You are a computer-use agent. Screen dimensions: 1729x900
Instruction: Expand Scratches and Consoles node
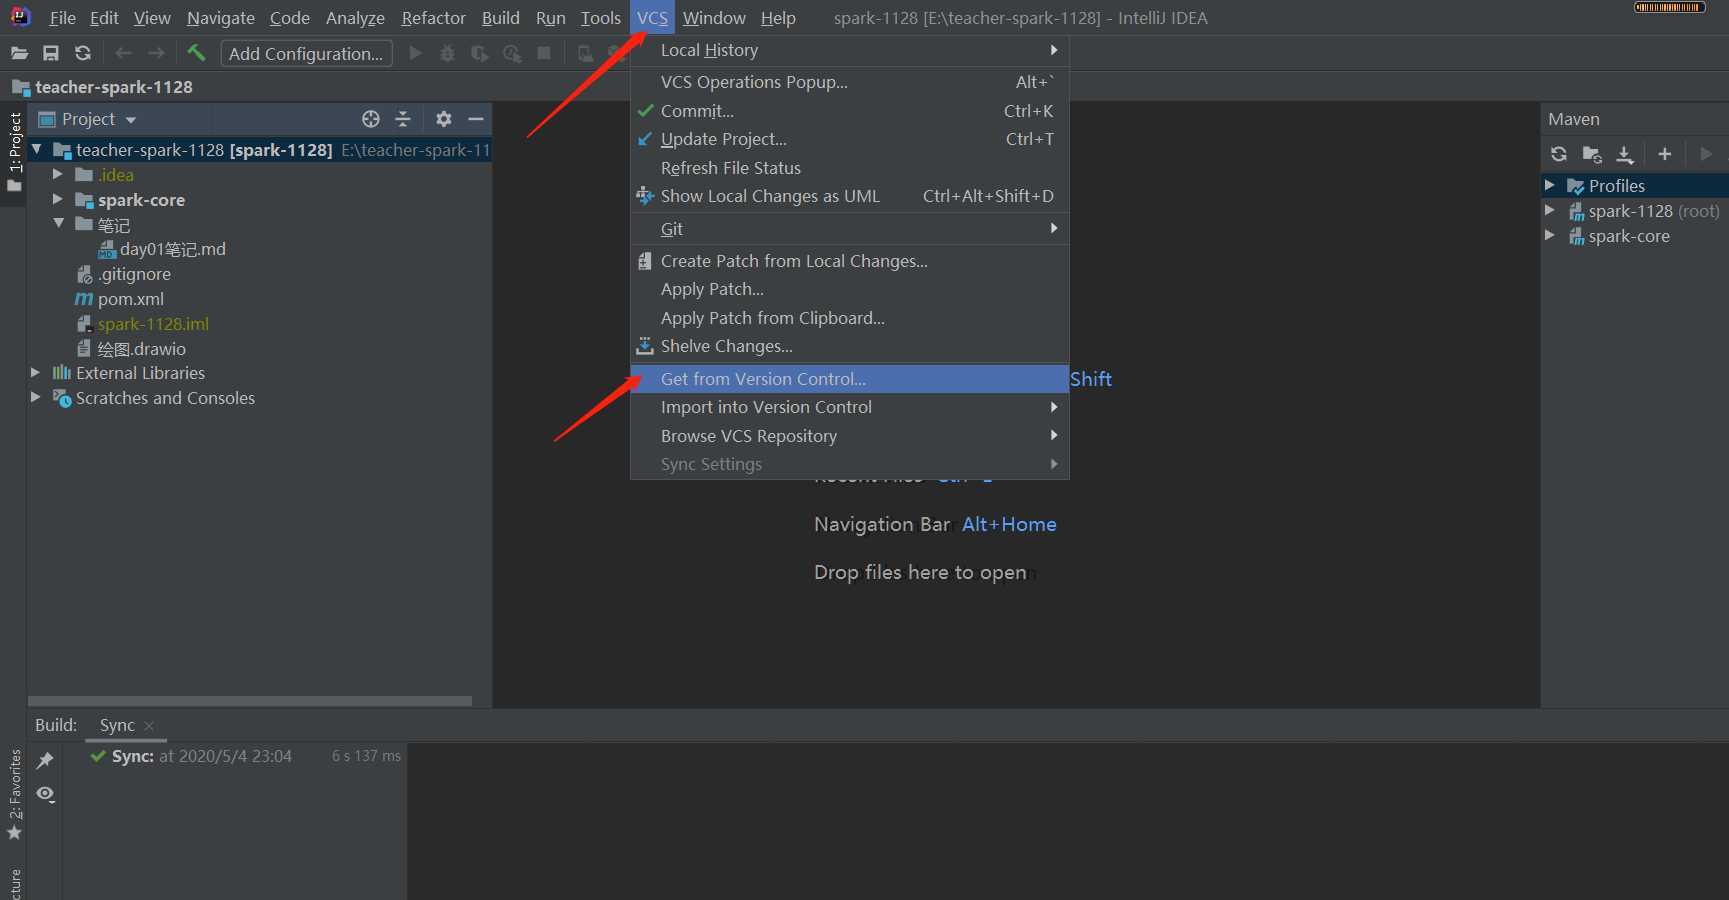coord(36,398)
